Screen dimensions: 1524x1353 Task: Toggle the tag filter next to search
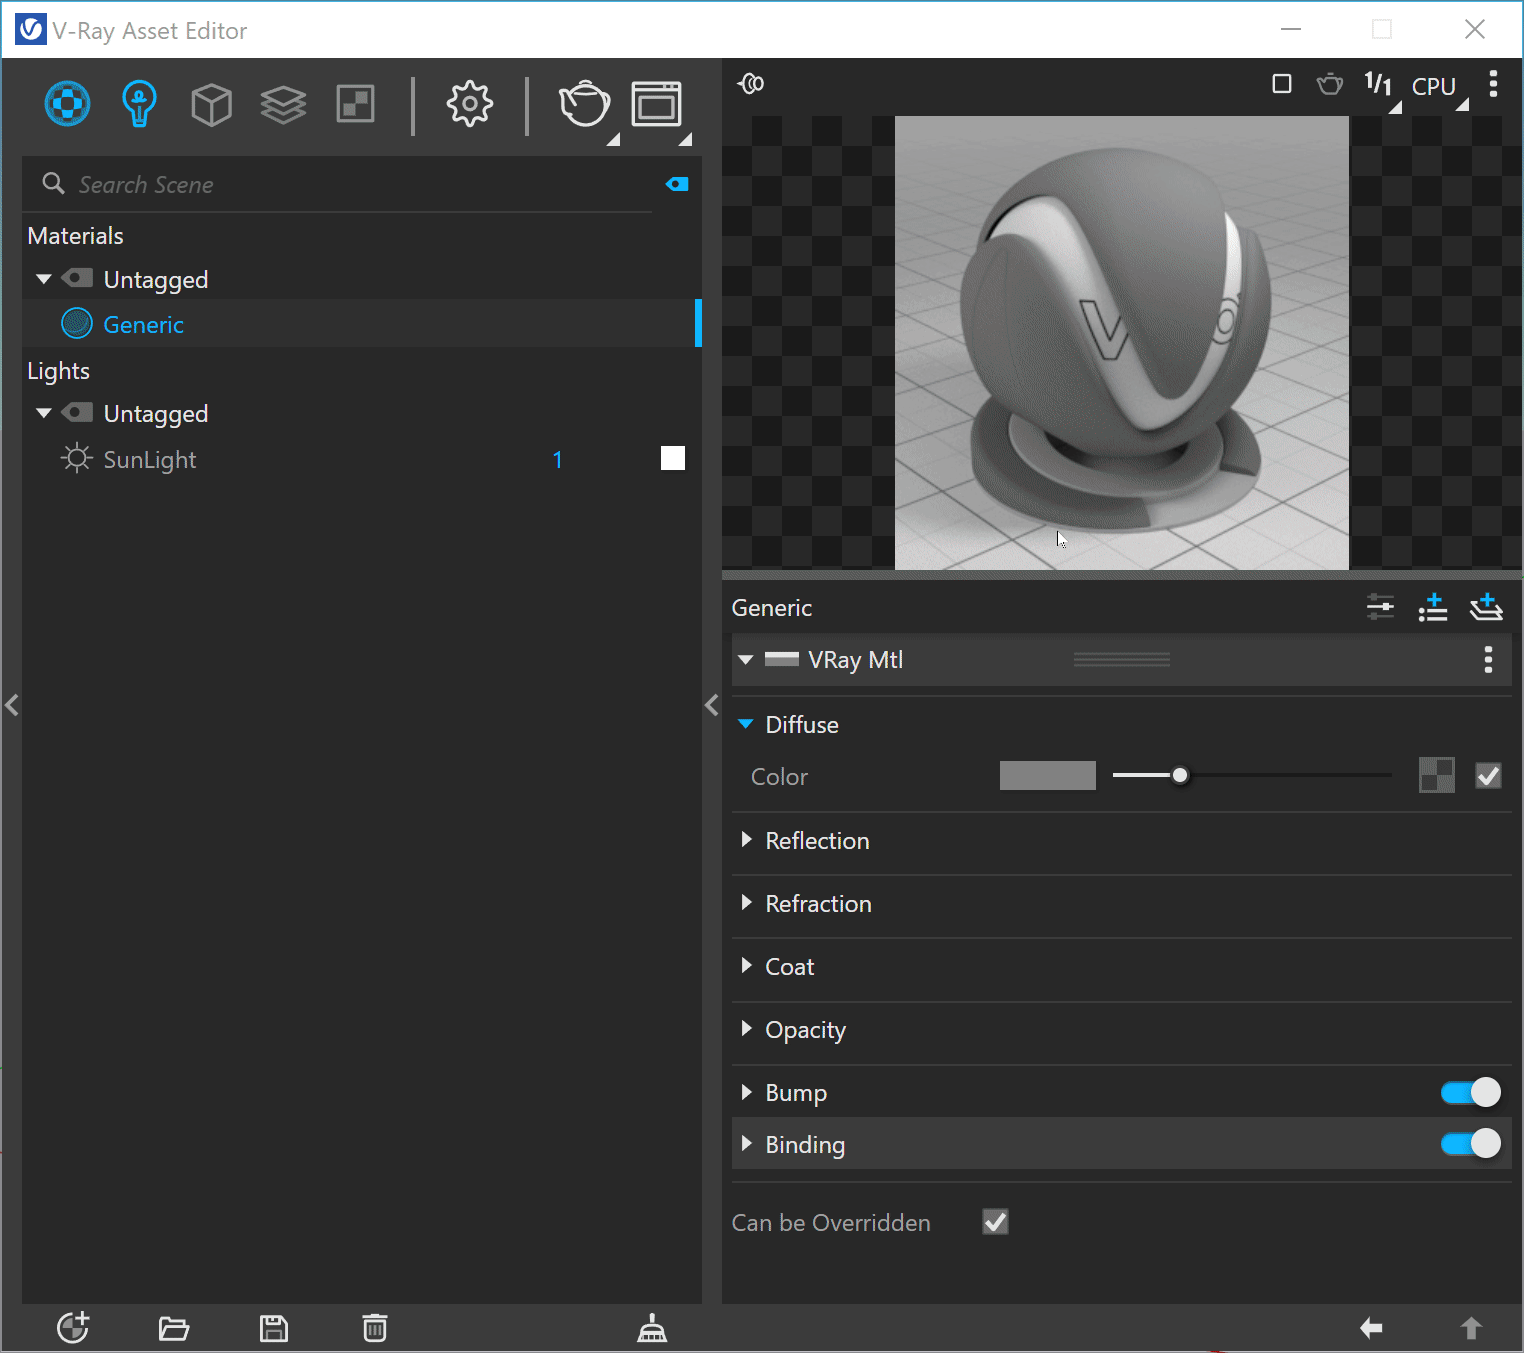pos(677,184)
